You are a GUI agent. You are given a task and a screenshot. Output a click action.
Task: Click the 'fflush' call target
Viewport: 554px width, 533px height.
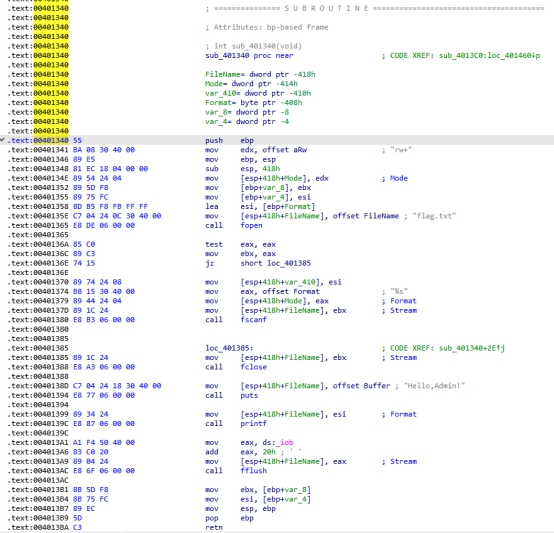click(253, 470)
